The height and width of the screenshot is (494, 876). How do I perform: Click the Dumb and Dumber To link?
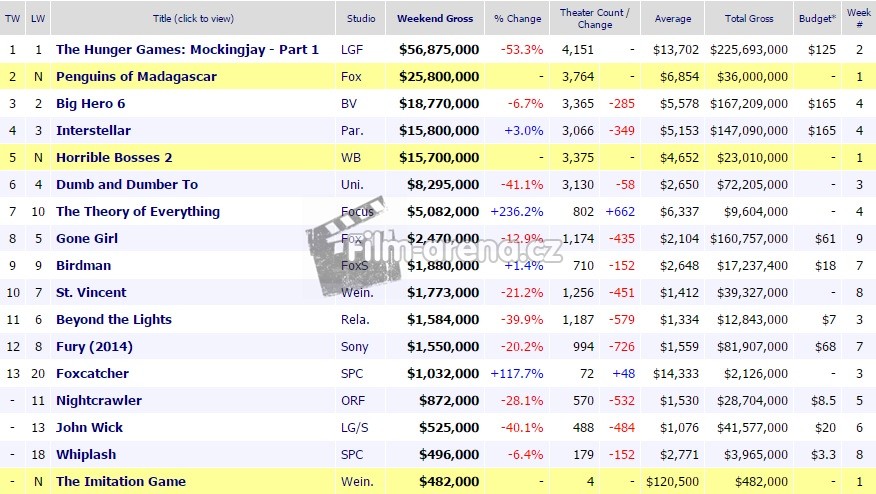(127, 184)
